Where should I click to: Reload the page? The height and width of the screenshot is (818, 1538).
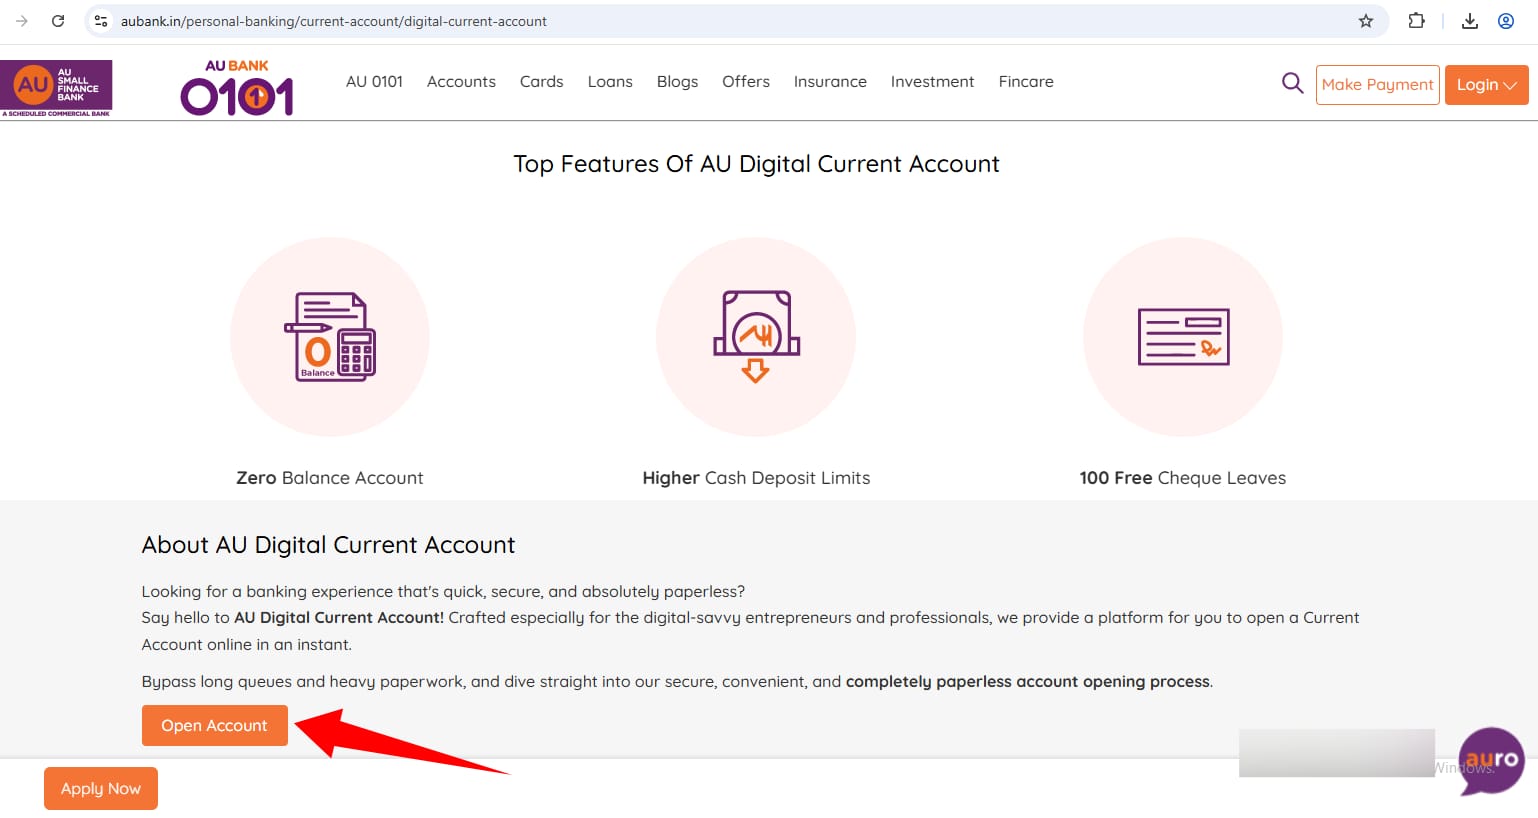(58, 21)
